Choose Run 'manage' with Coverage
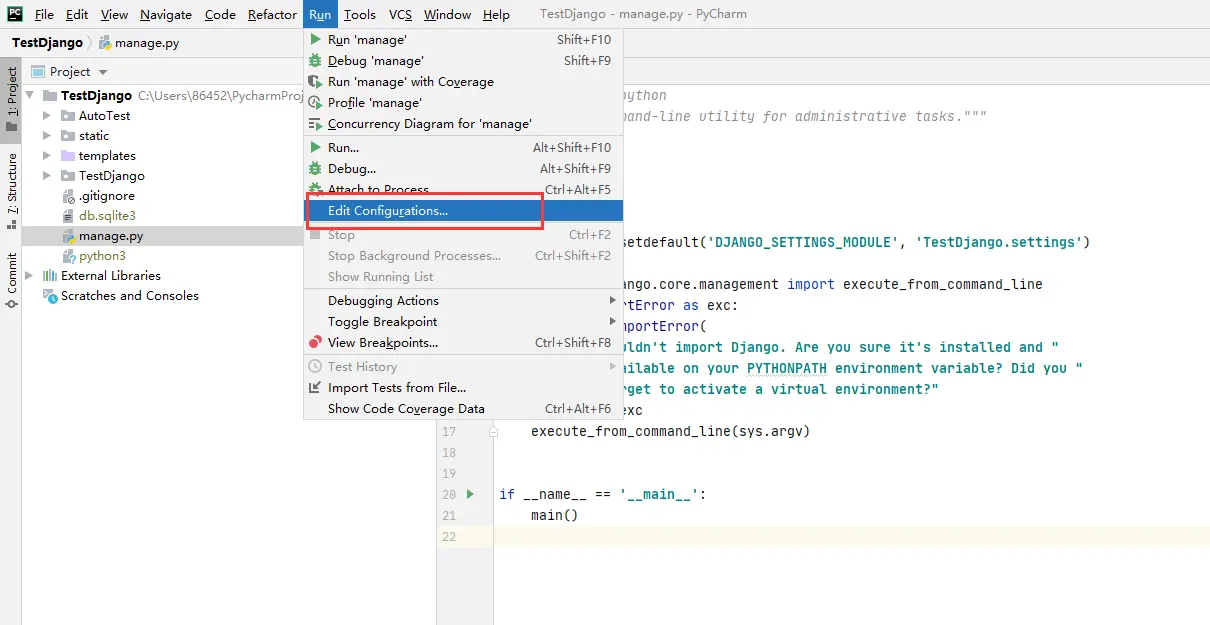This screenshot has height=625, width=1210. (x=463, y=81)
